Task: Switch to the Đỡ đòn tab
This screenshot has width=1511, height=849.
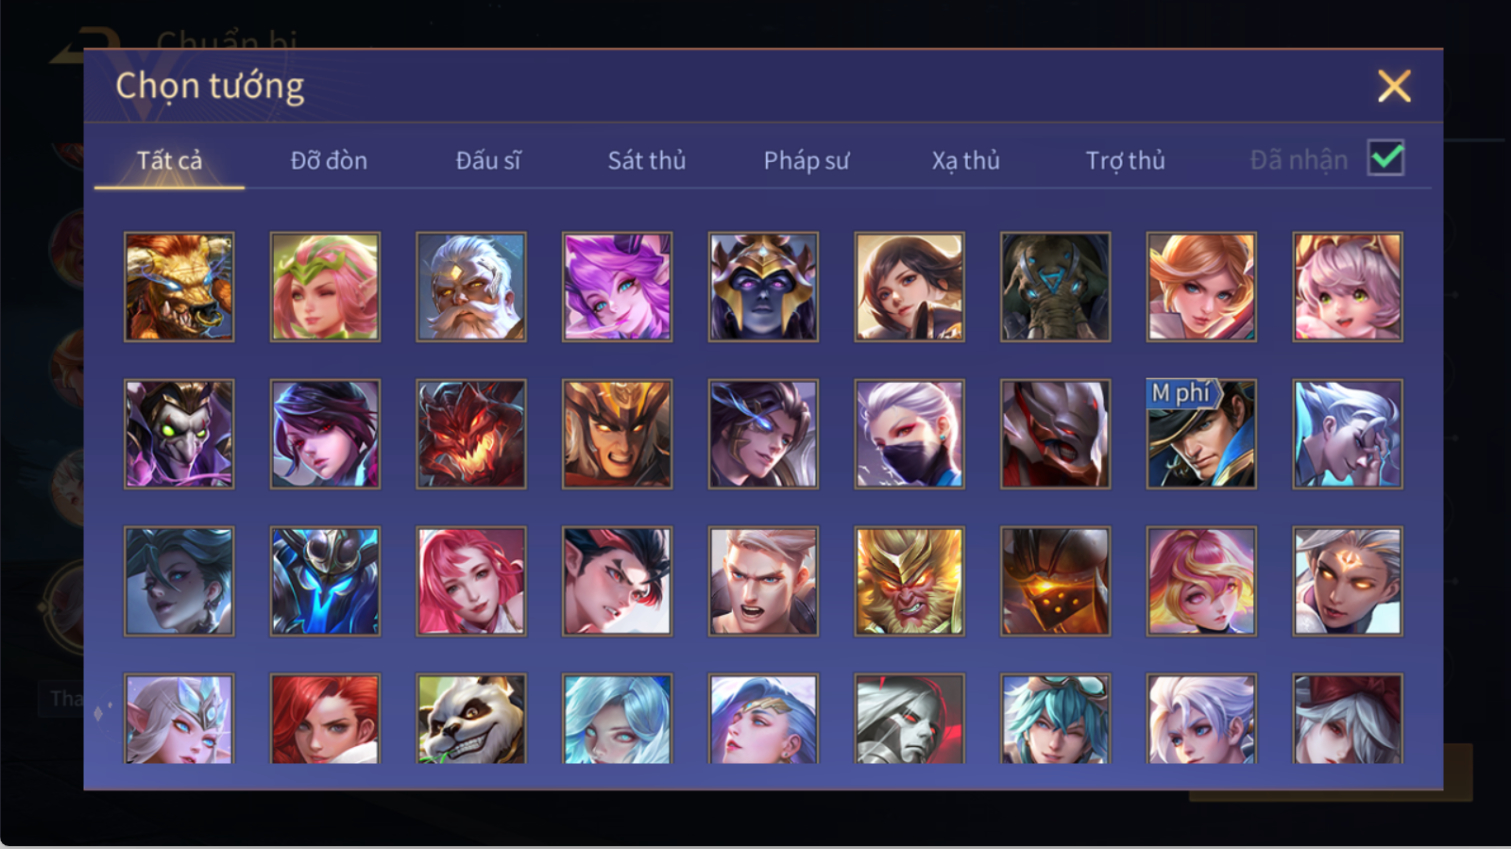Action: 329,160
